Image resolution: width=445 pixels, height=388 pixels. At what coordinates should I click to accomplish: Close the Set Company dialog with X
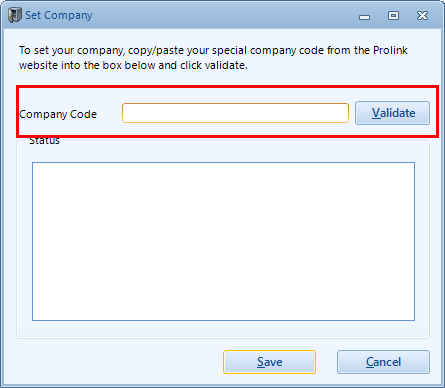click(x=422, y=16)
